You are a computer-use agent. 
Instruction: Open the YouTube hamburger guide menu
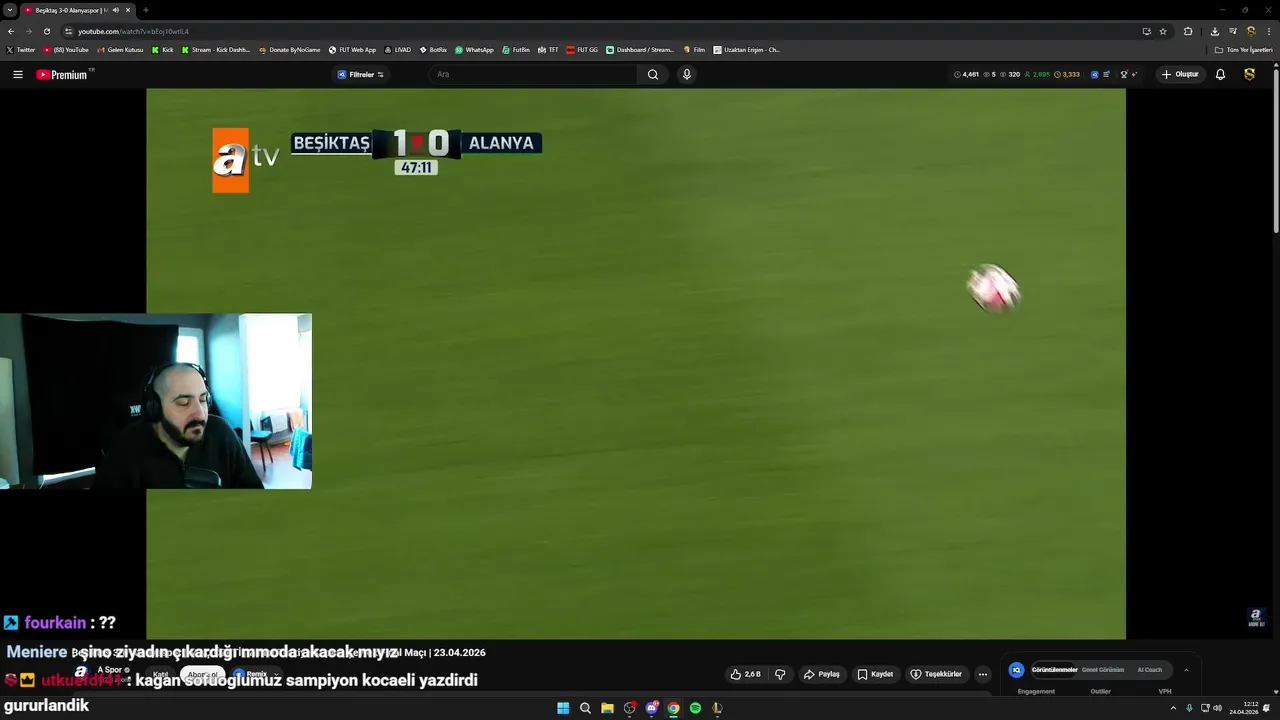(17, 74)
